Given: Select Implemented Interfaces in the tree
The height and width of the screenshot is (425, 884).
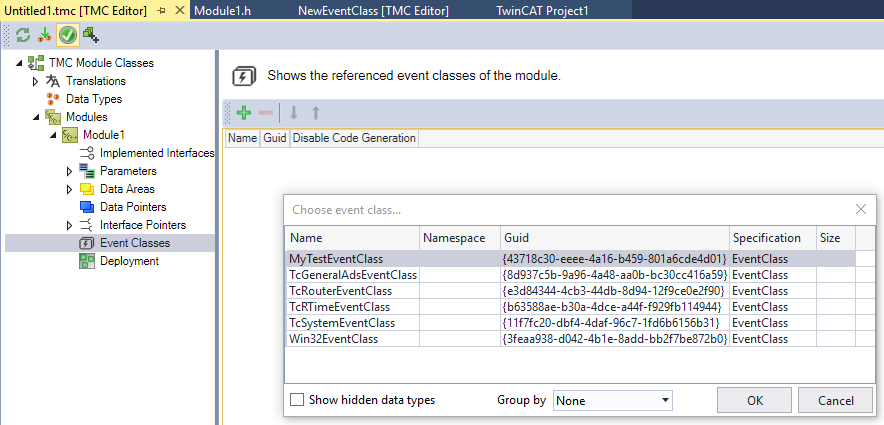Looking at the screenshot, I should [157, 153].
